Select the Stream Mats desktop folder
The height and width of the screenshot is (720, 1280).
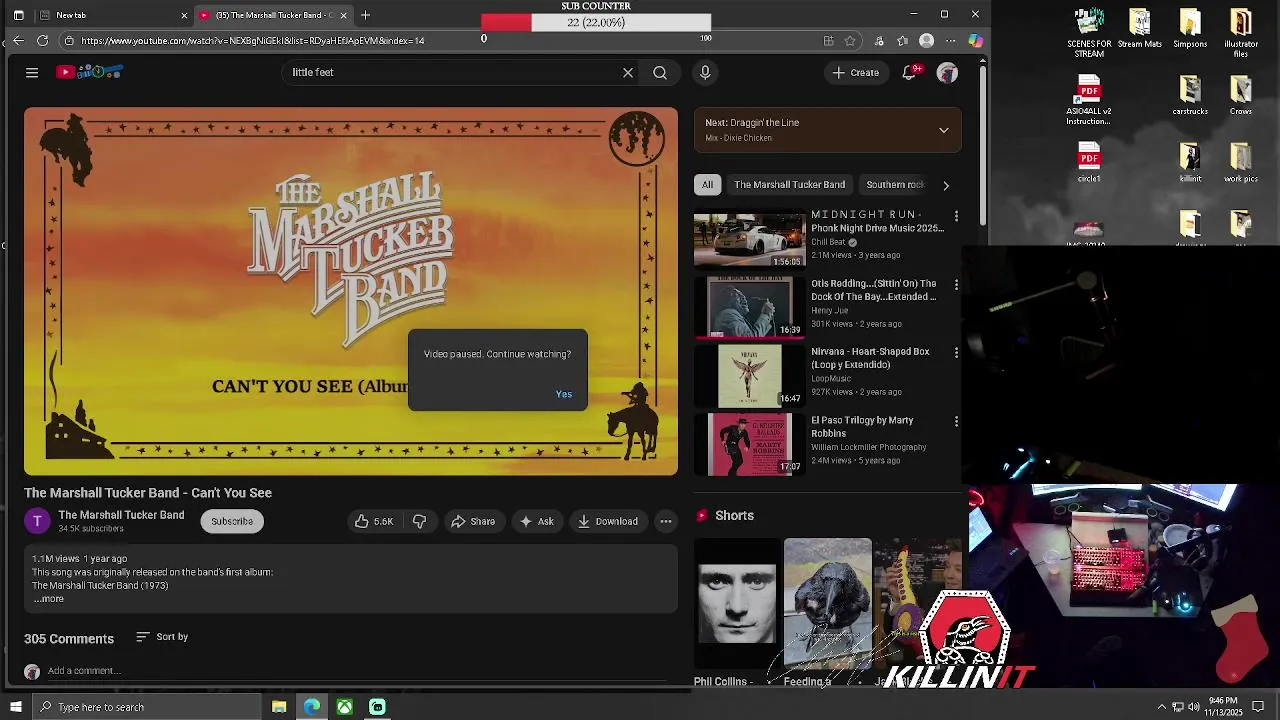pos(1139,29)
